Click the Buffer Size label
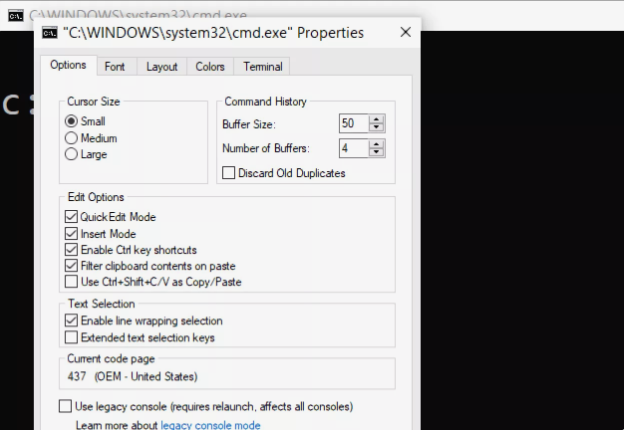The width and height of the screenshot is (624, 431). point(249,124)
